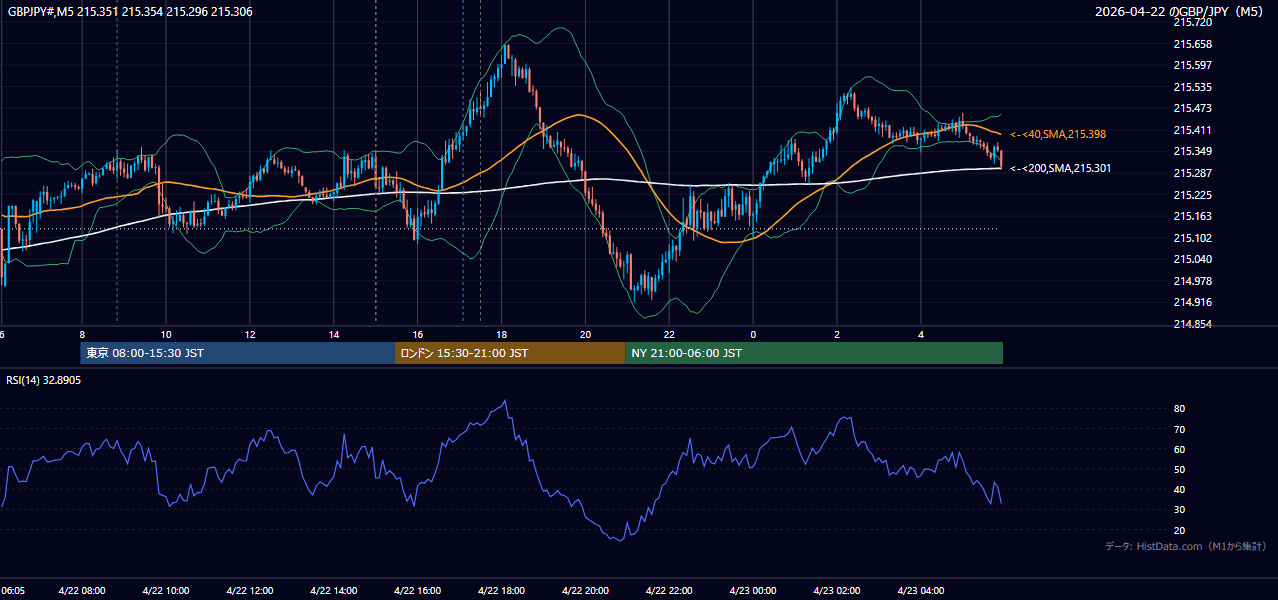
Task: Click price axis value 215.597
Action: click(1192, 65)
